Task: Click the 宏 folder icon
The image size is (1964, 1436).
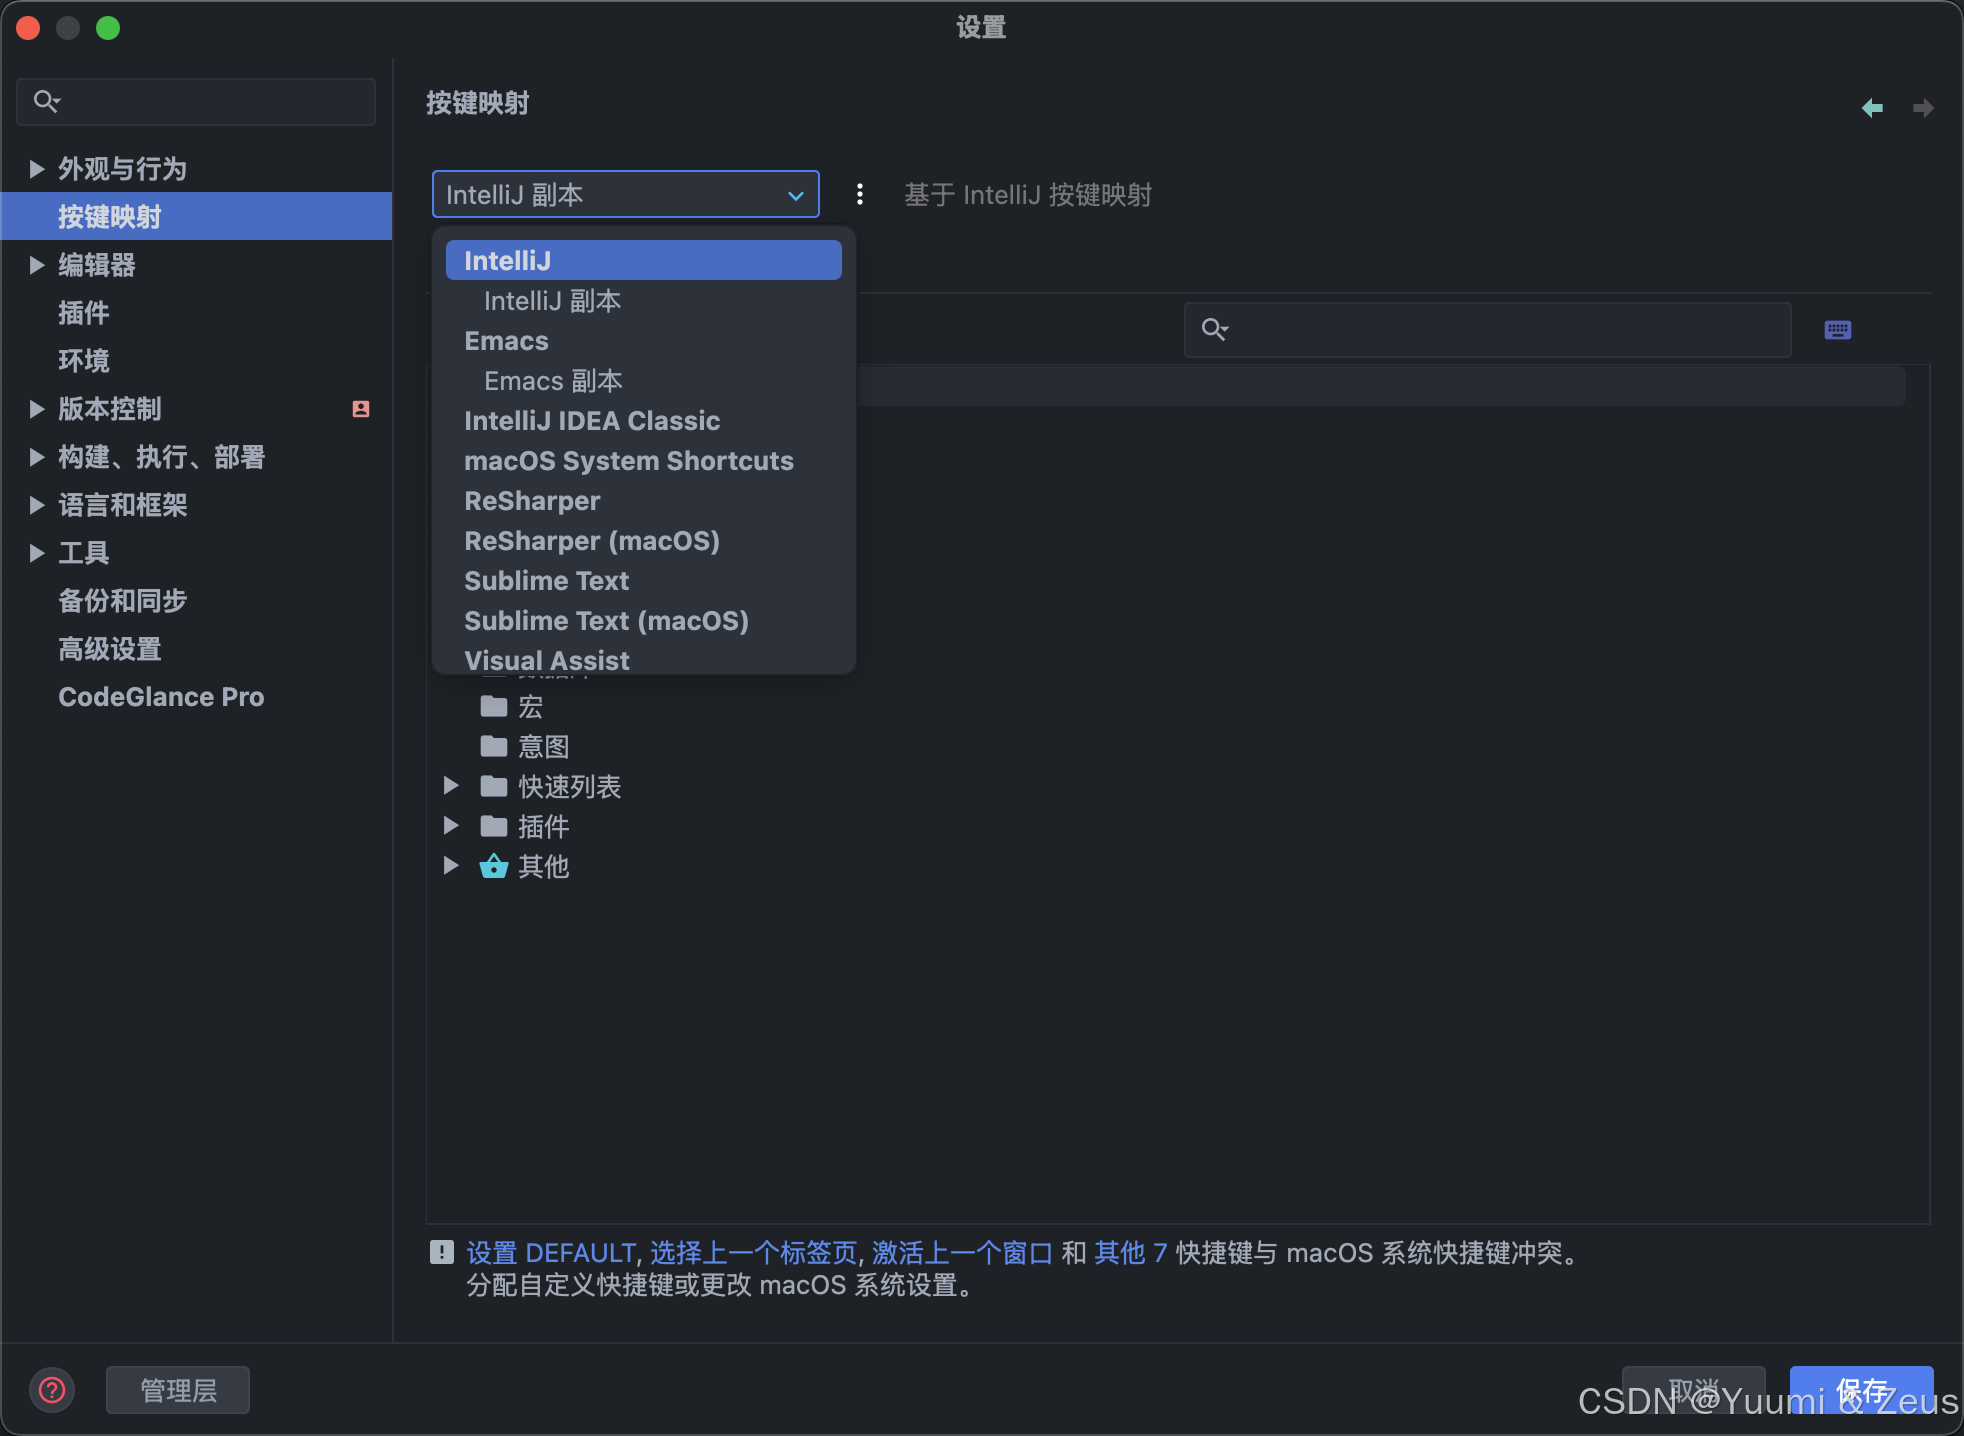Action: click(x=493, y=707)
